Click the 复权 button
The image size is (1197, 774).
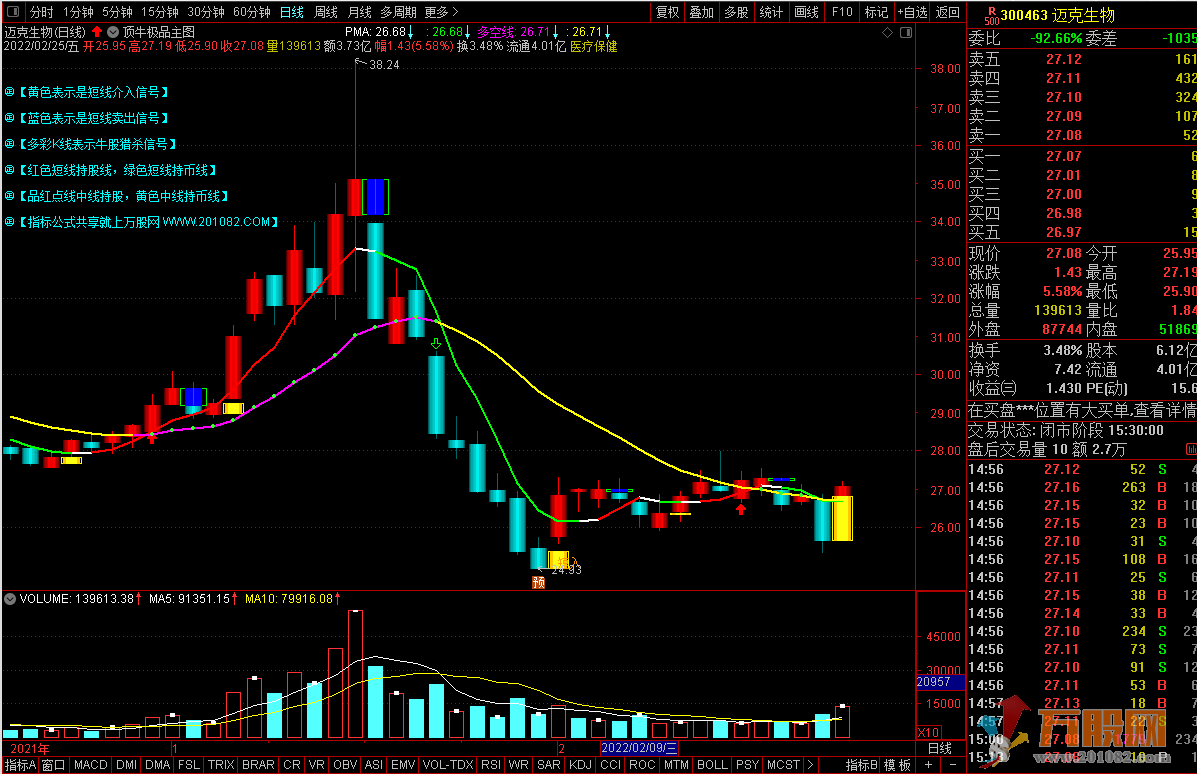[x=667, y=12]
